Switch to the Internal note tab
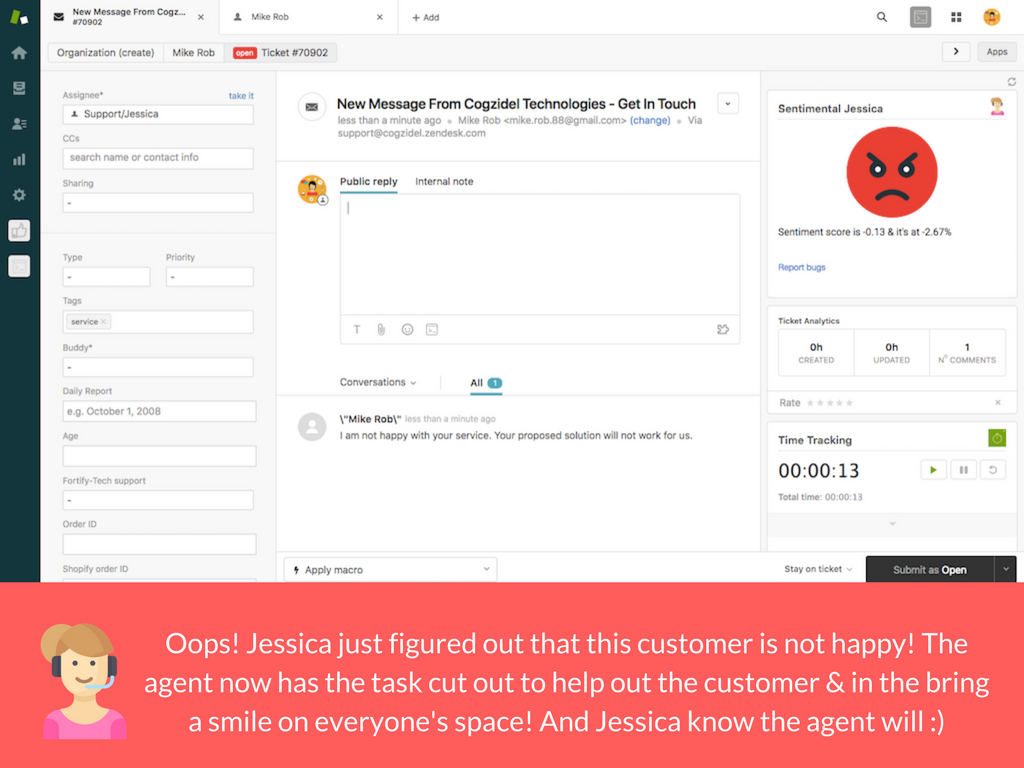The width and height of the screenshot is (1024, 768). pyautogui.click(x=444, y=181)
